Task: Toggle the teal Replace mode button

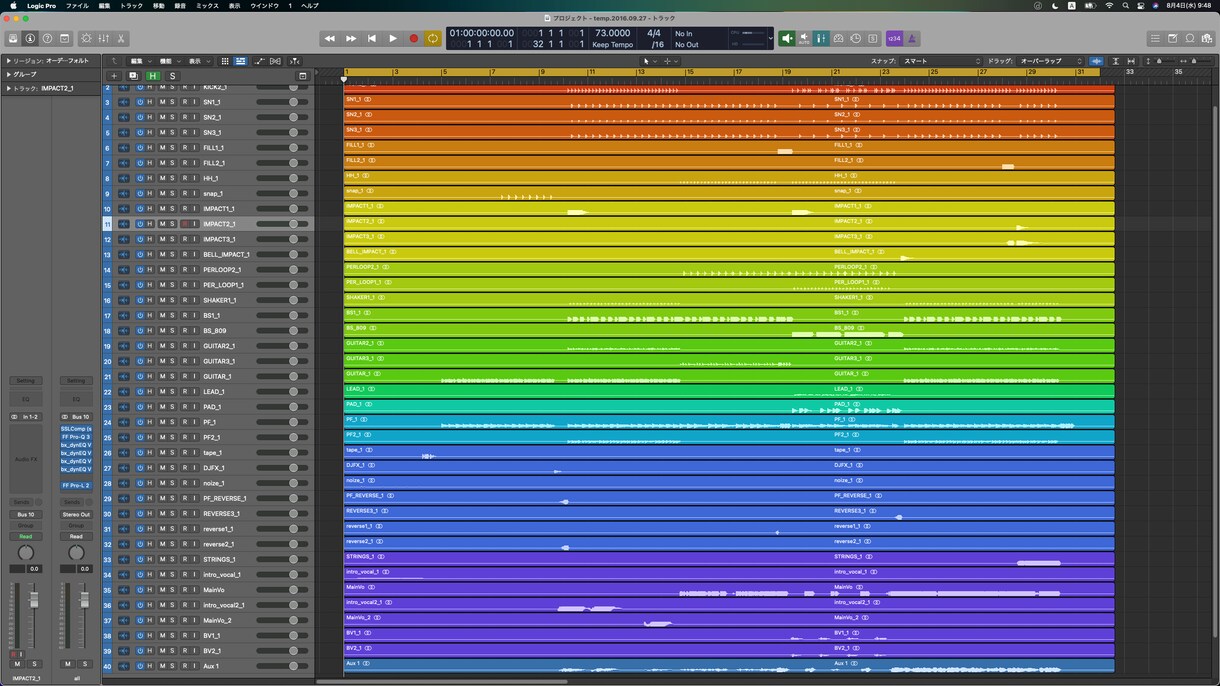Action: (x=820, y=38)
